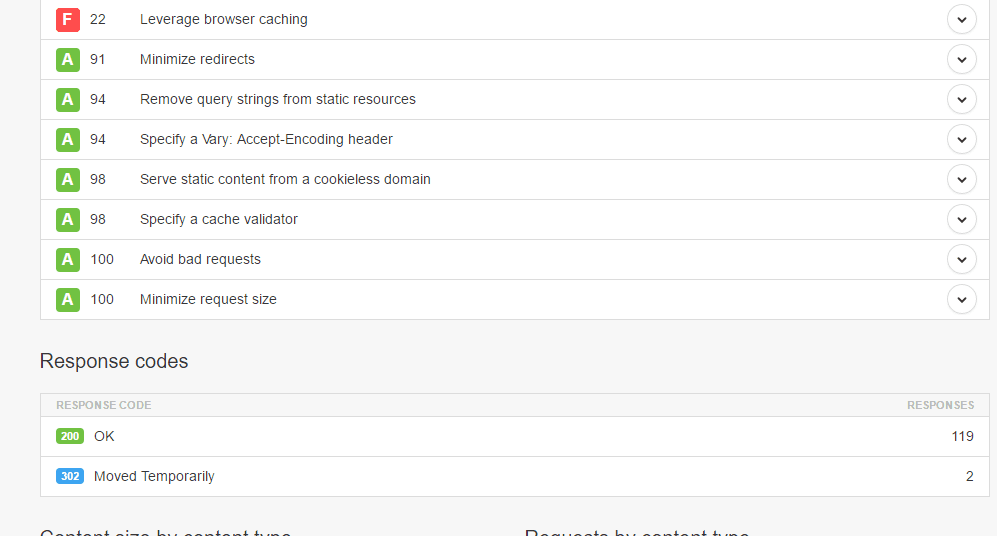This screenshot has height=536, width=997.
Task: Click the red F grade badge
Action: pos(67,19)
